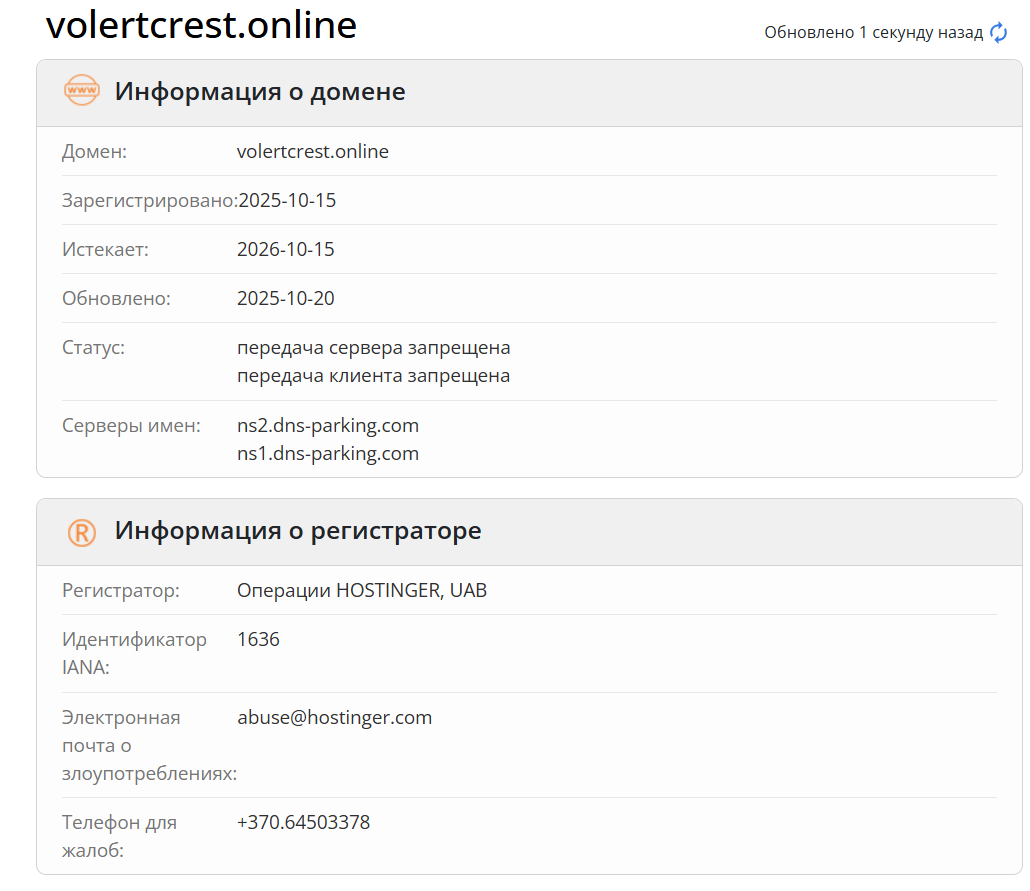Click the www globe icon beside domain info header
Screen dimensions: 1030x891
(x=82, y=90)
